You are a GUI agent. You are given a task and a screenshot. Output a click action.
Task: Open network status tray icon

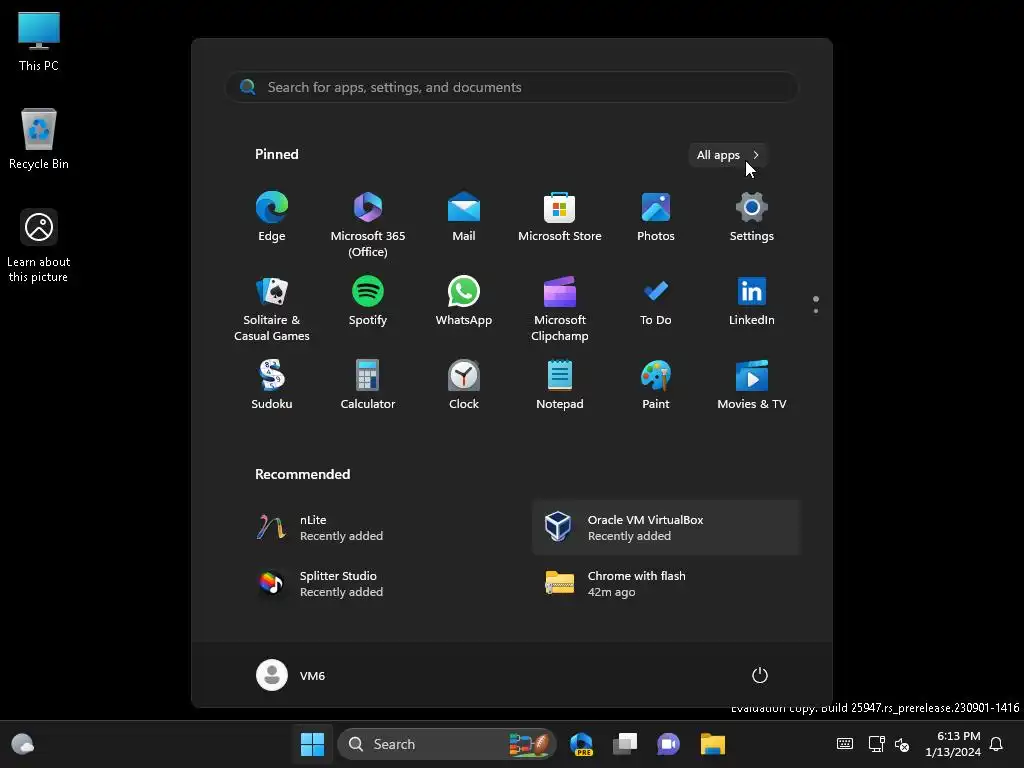(x=876, y=744)
